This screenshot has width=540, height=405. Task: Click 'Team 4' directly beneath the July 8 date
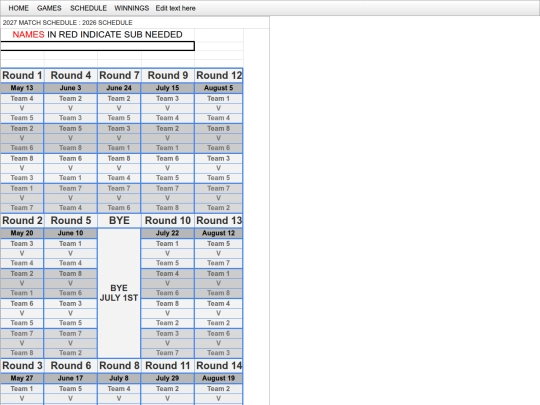click(x=119, y=388)
